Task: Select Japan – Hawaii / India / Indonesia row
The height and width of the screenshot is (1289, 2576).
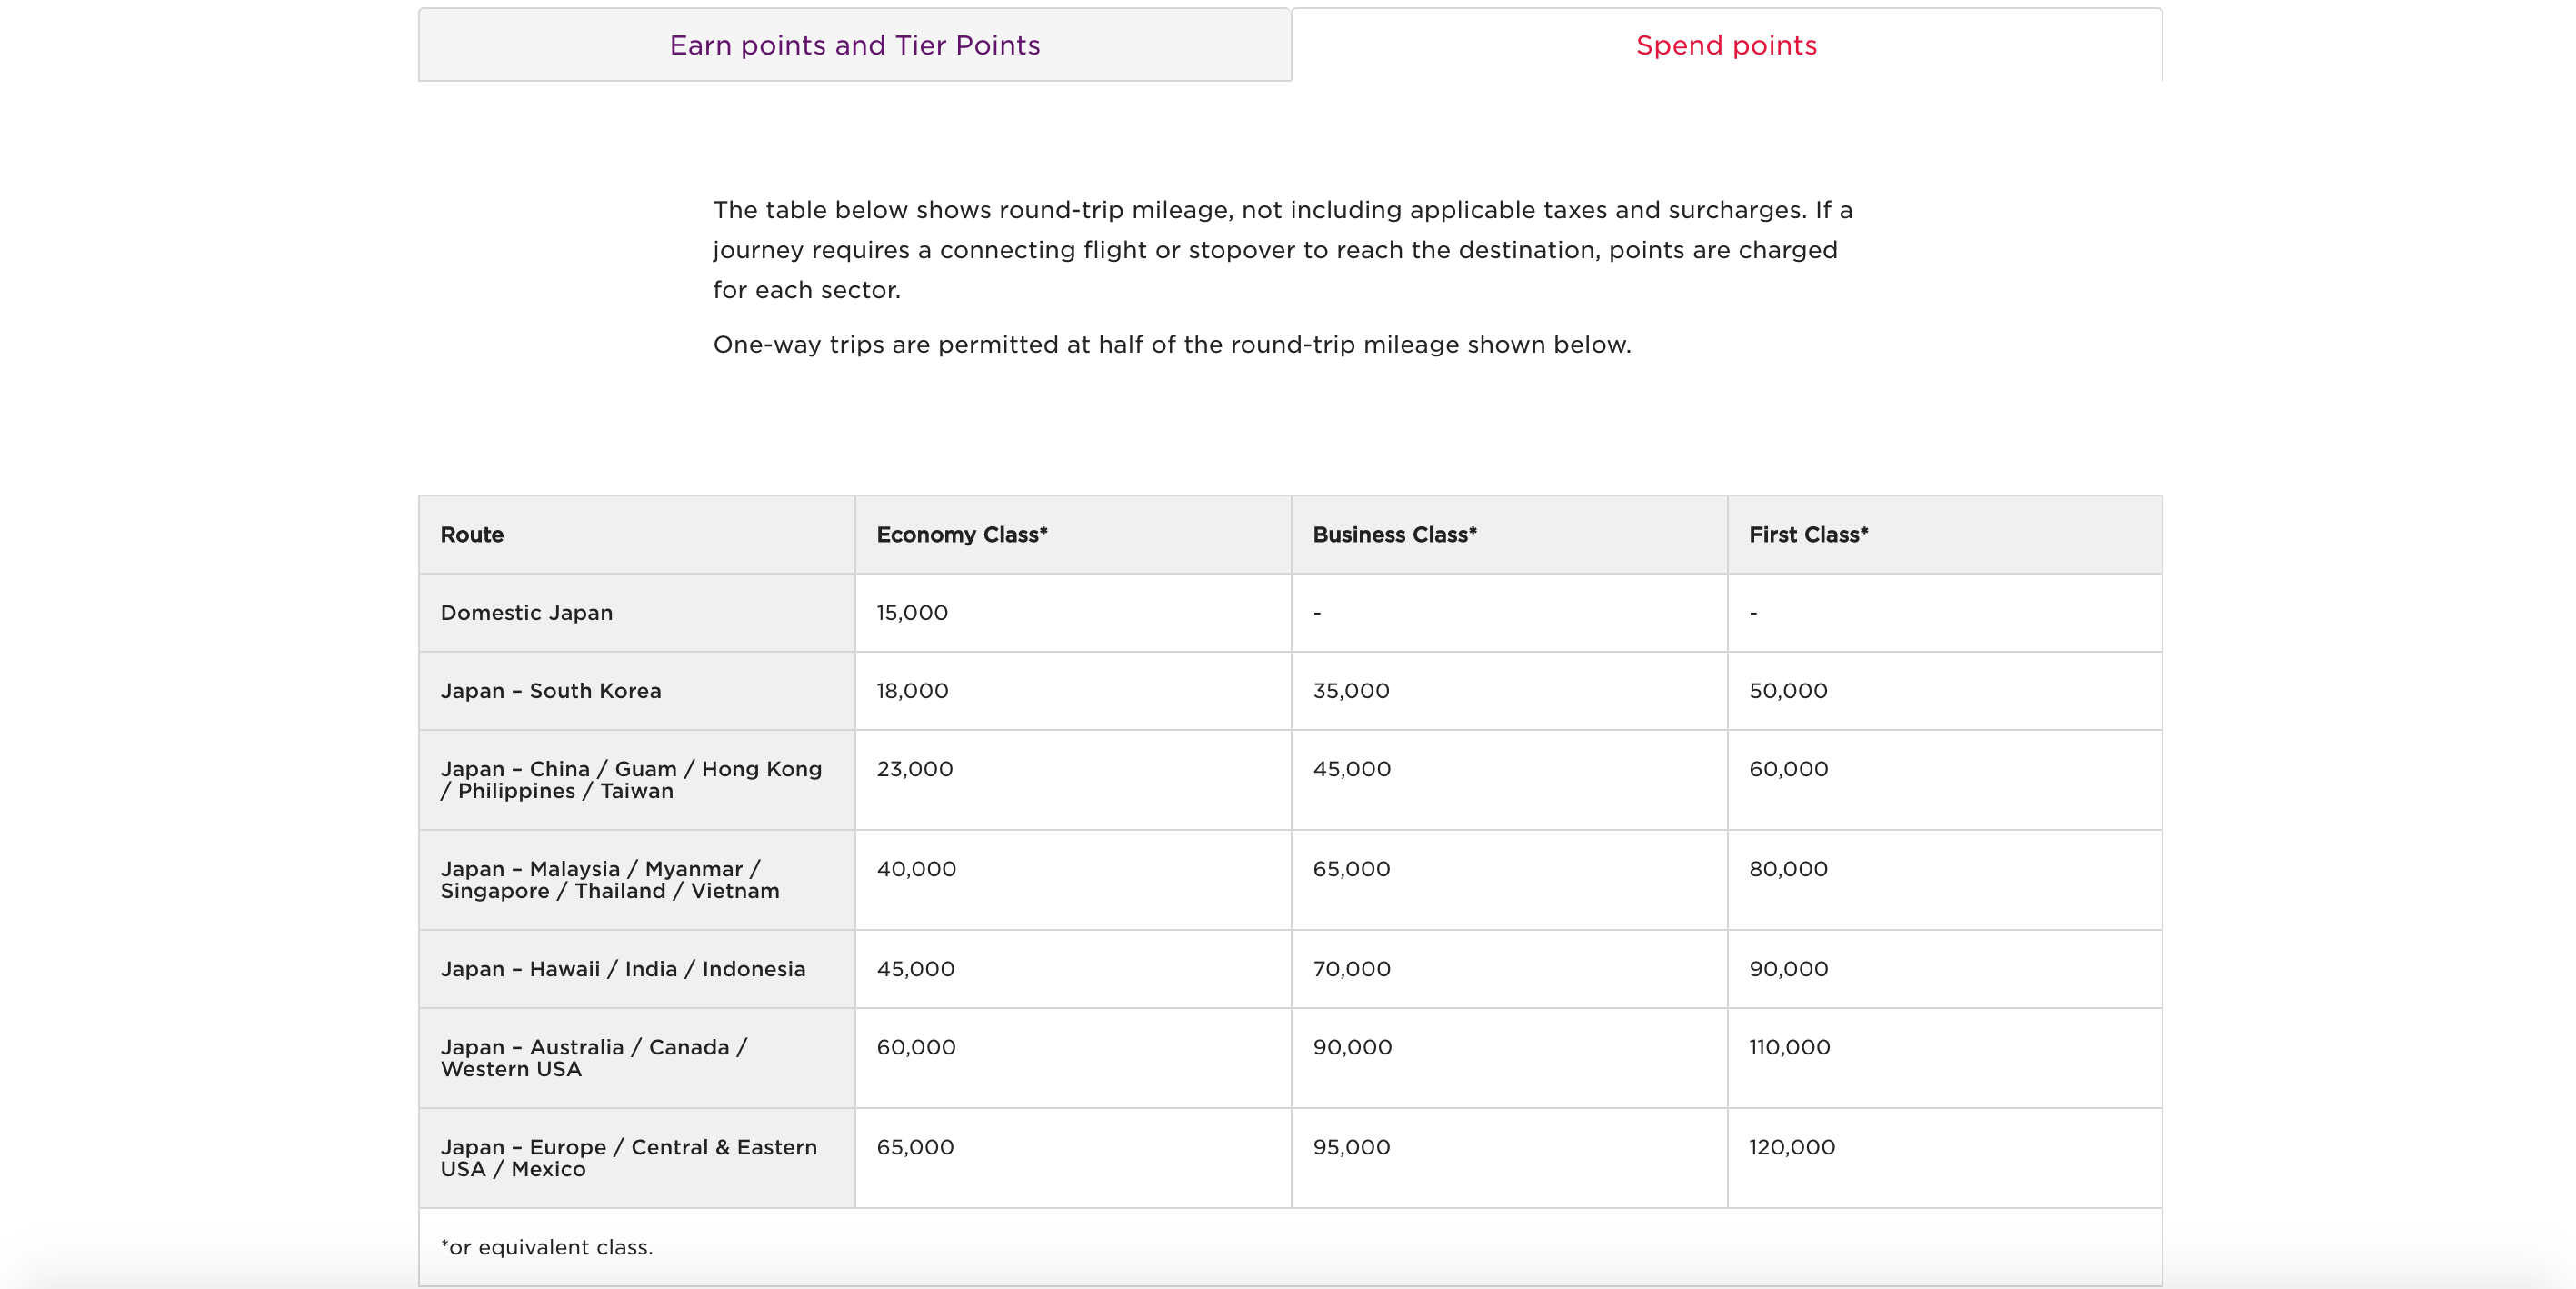Action: (622, 968)
